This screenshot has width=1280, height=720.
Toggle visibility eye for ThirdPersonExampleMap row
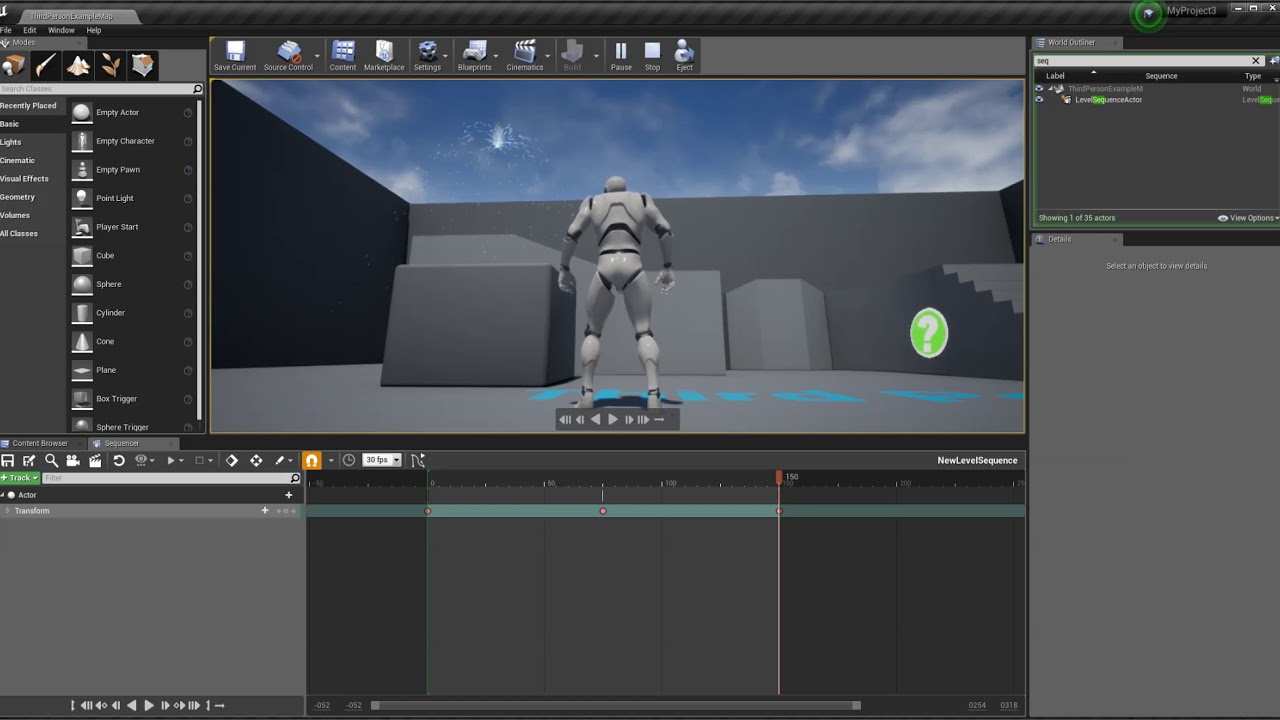1039,89
